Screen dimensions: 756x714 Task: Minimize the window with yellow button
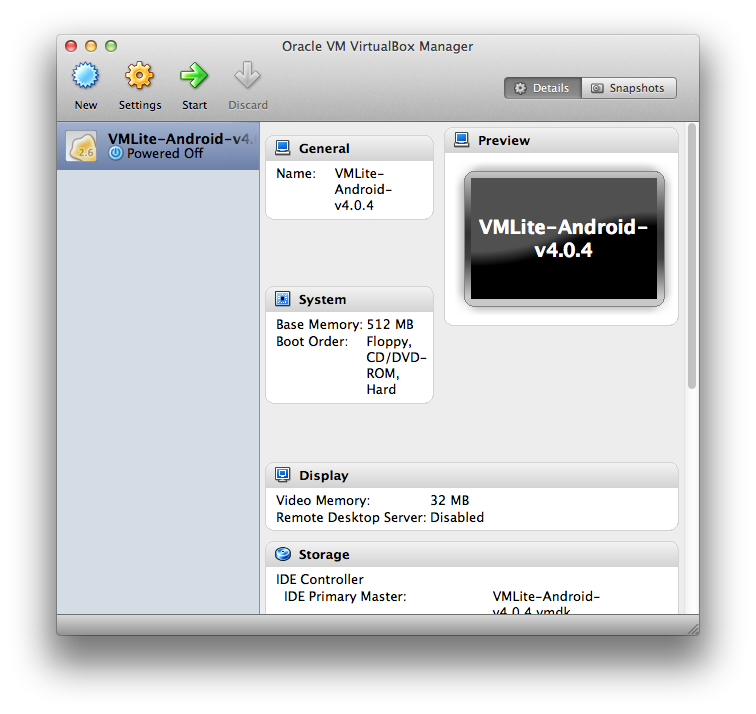pos(91,46)
